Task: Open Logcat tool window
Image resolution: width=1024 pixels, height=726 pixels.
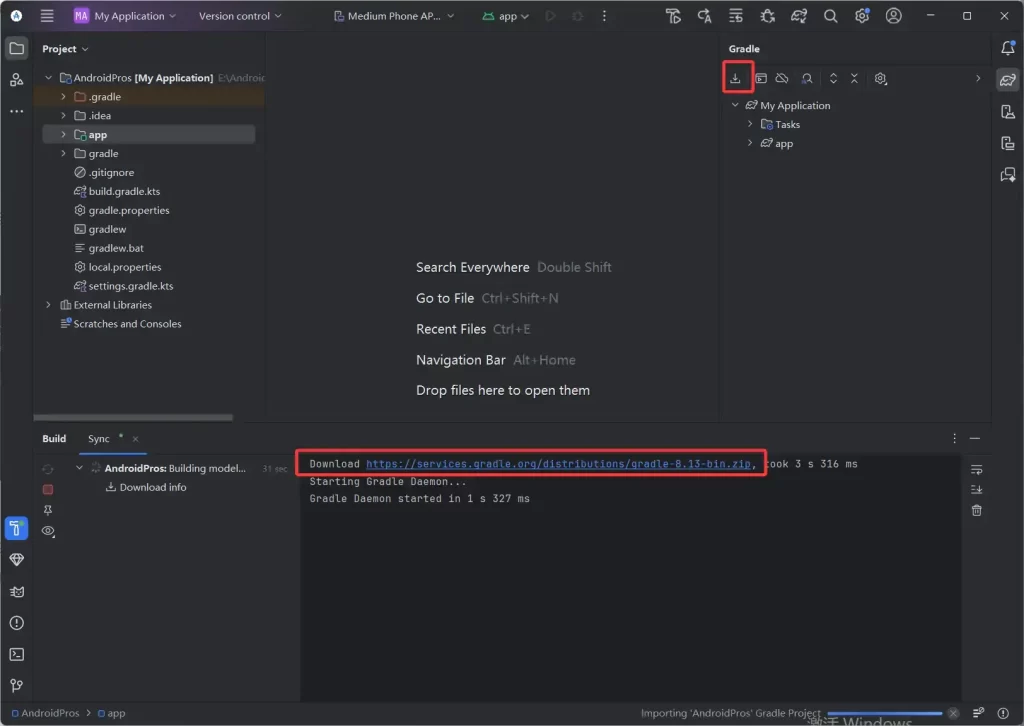Action: pyautogui.click(x=16, y=592)
